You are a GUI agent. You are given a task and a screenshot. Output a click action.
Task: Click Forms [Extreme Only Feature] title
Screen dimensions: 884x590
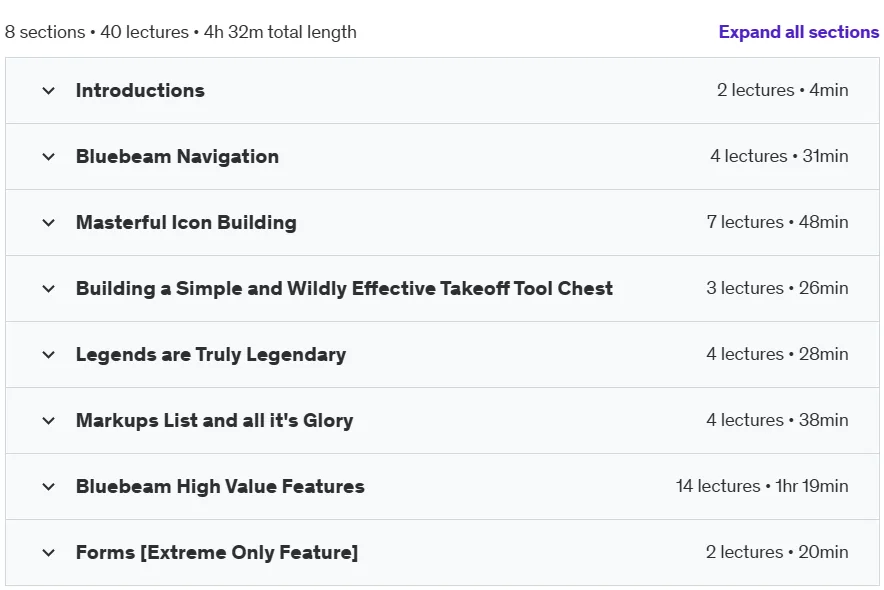(x=217, y=552)
